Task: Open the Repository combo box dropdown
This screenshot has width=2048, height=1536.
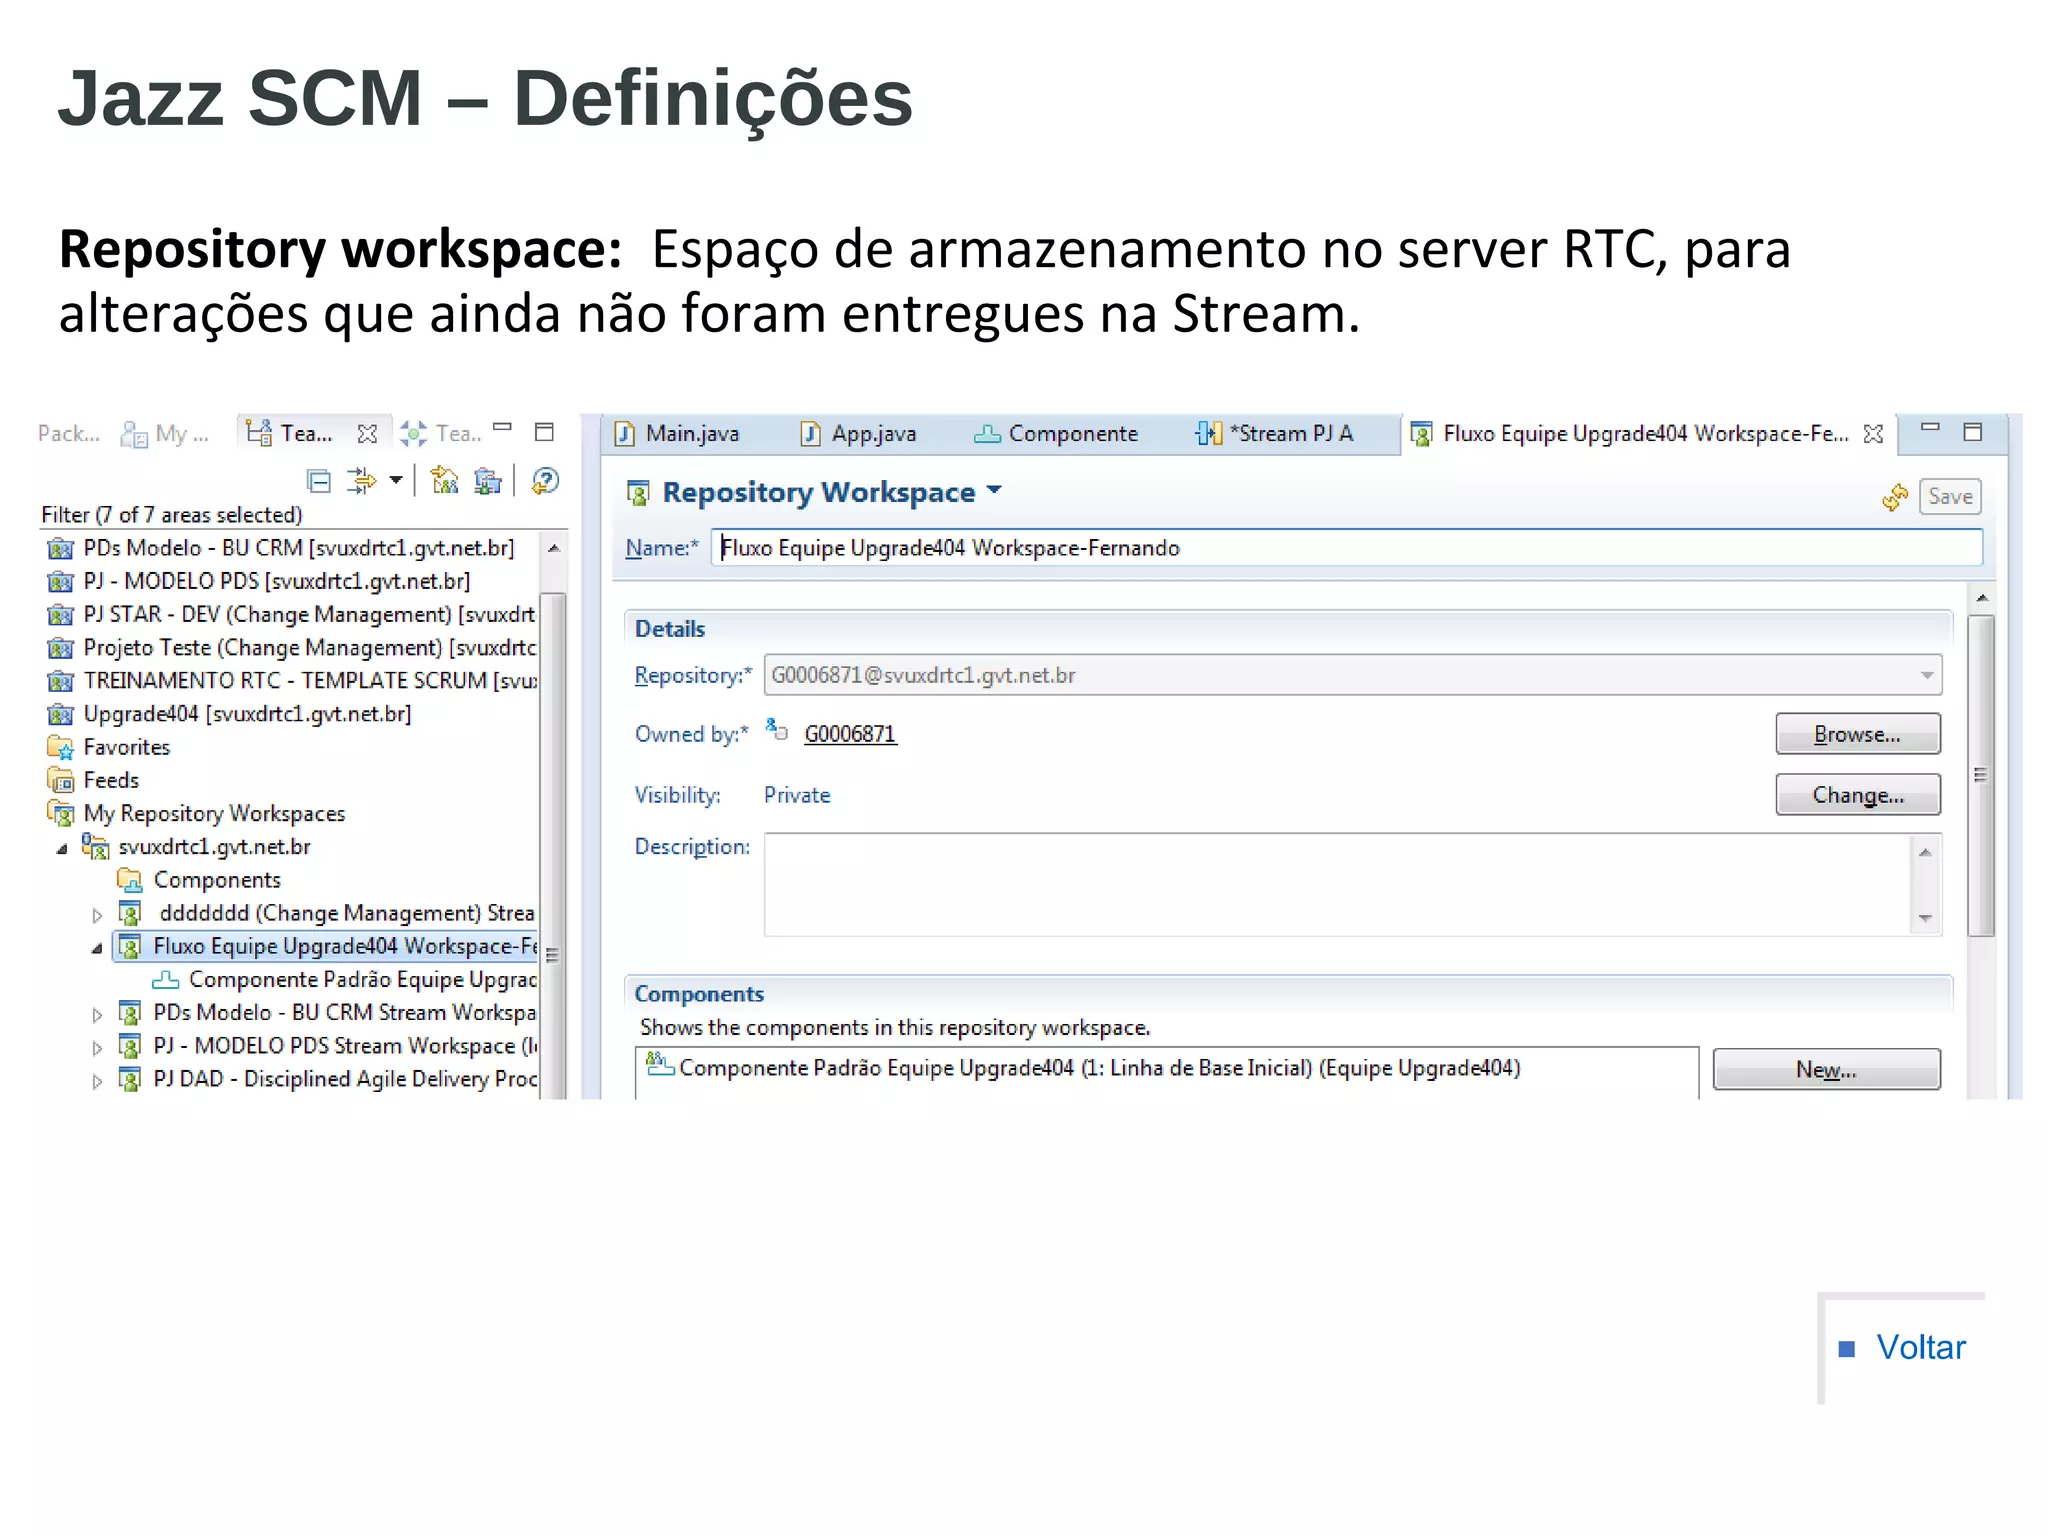Action: coord(1926,675)
